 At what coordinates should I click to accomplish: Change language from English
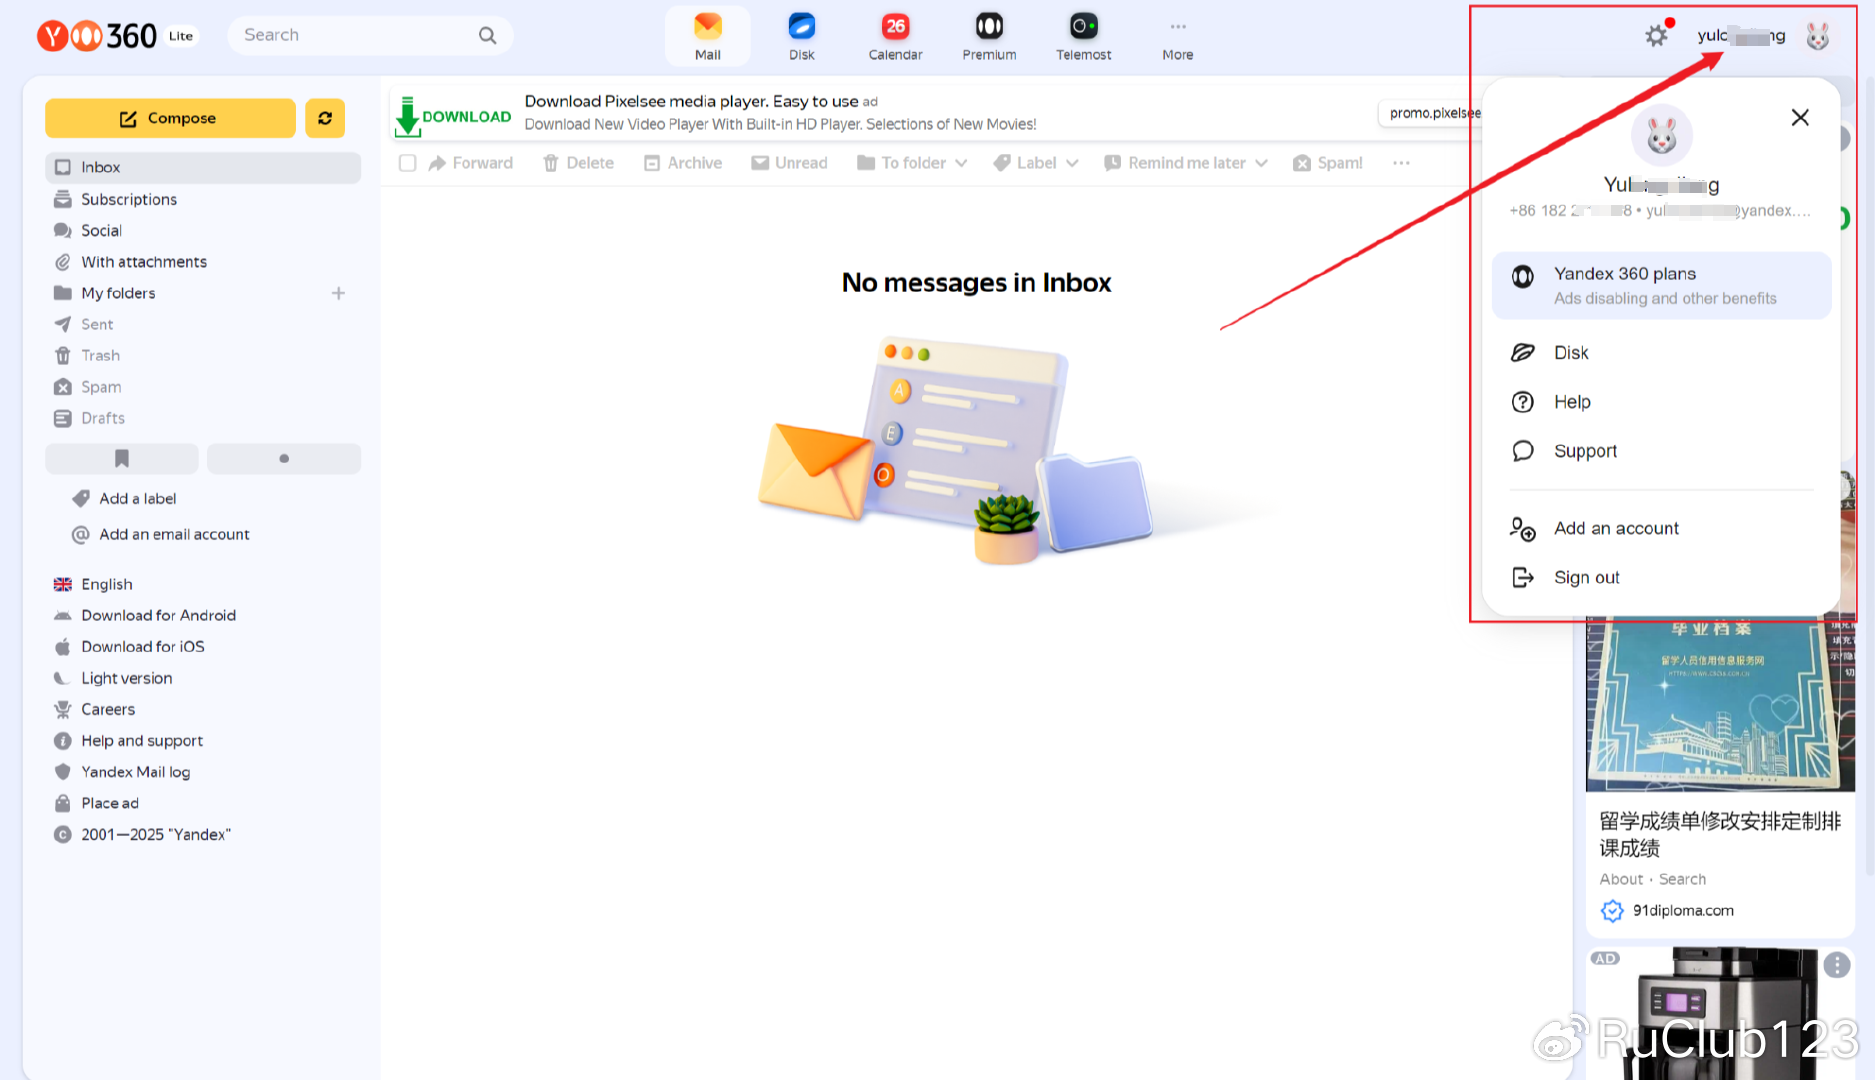[x=106, y=584]
